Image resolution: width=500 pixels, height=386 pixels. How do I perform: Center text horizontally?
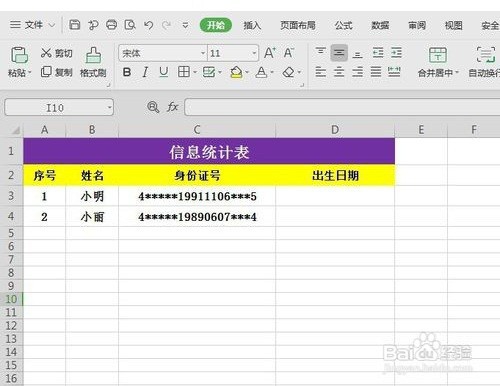pyautogui.click(x=339, y=72)
